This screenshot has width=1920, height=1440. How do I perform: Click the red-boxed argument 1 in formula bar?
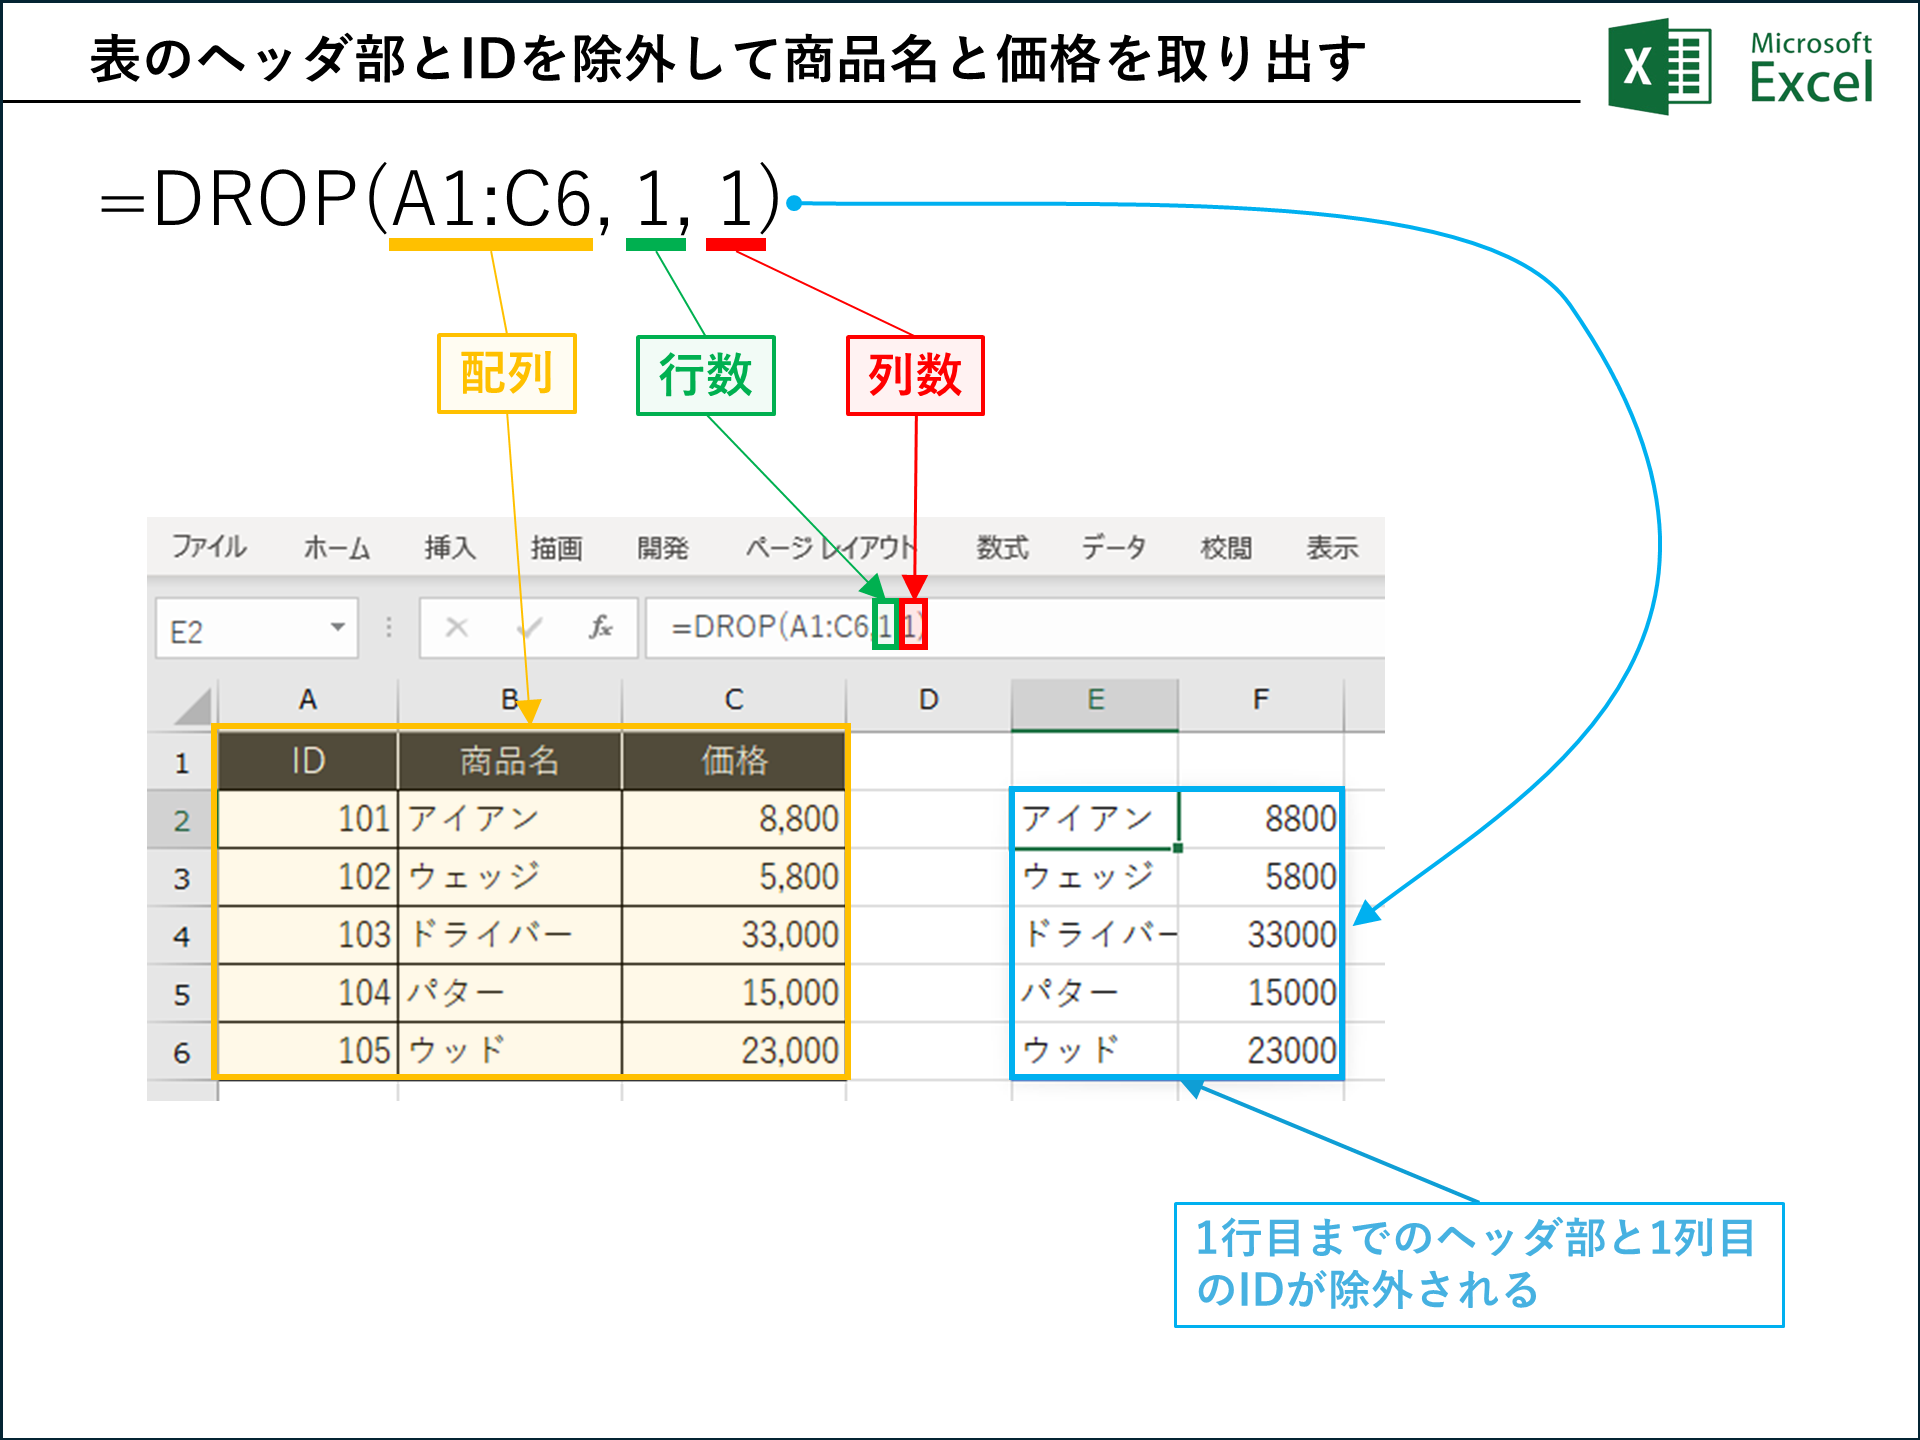tap(913, 625)
